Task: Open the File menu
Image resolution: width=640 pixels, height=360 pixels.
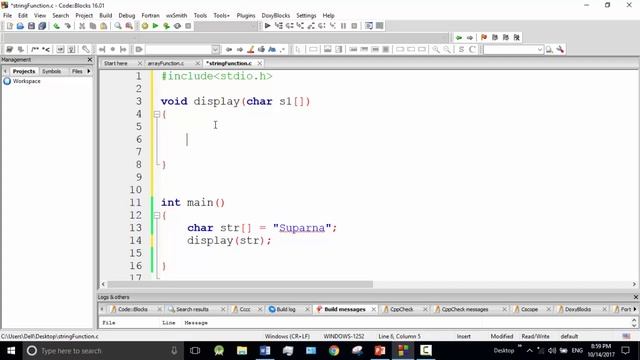Action: (7, 16)
